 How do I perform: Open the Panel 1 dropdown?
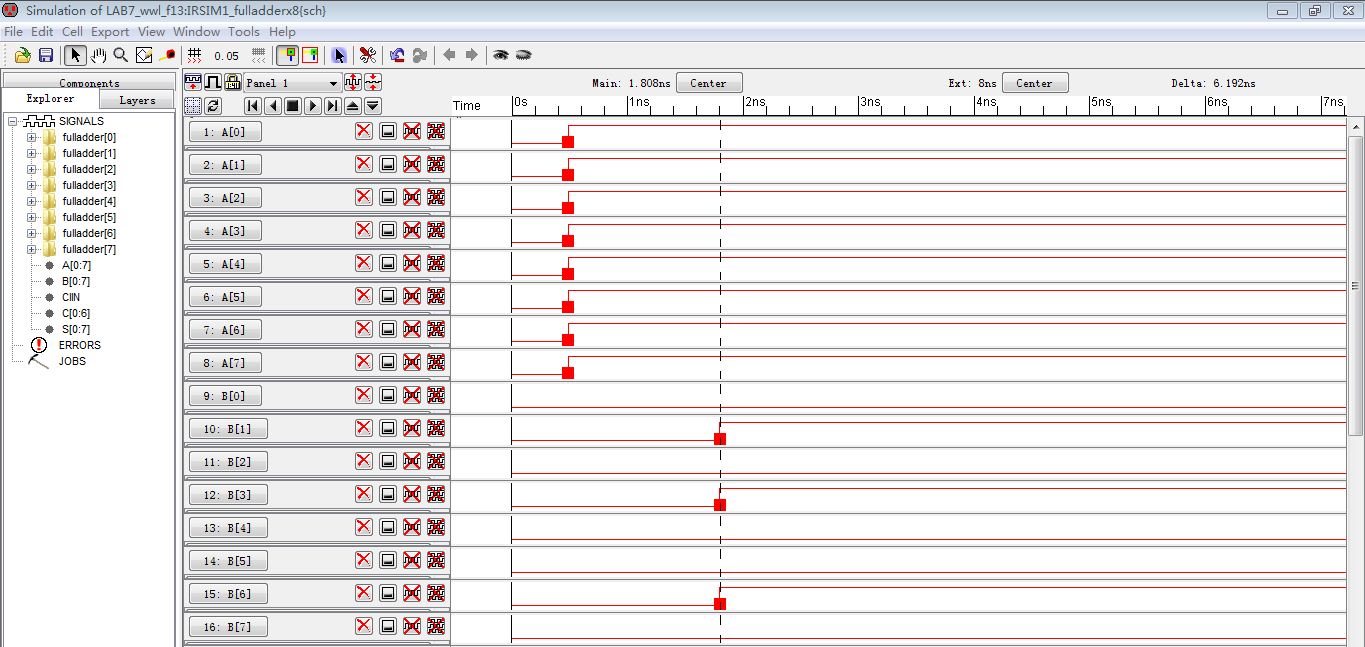(333, 84)
